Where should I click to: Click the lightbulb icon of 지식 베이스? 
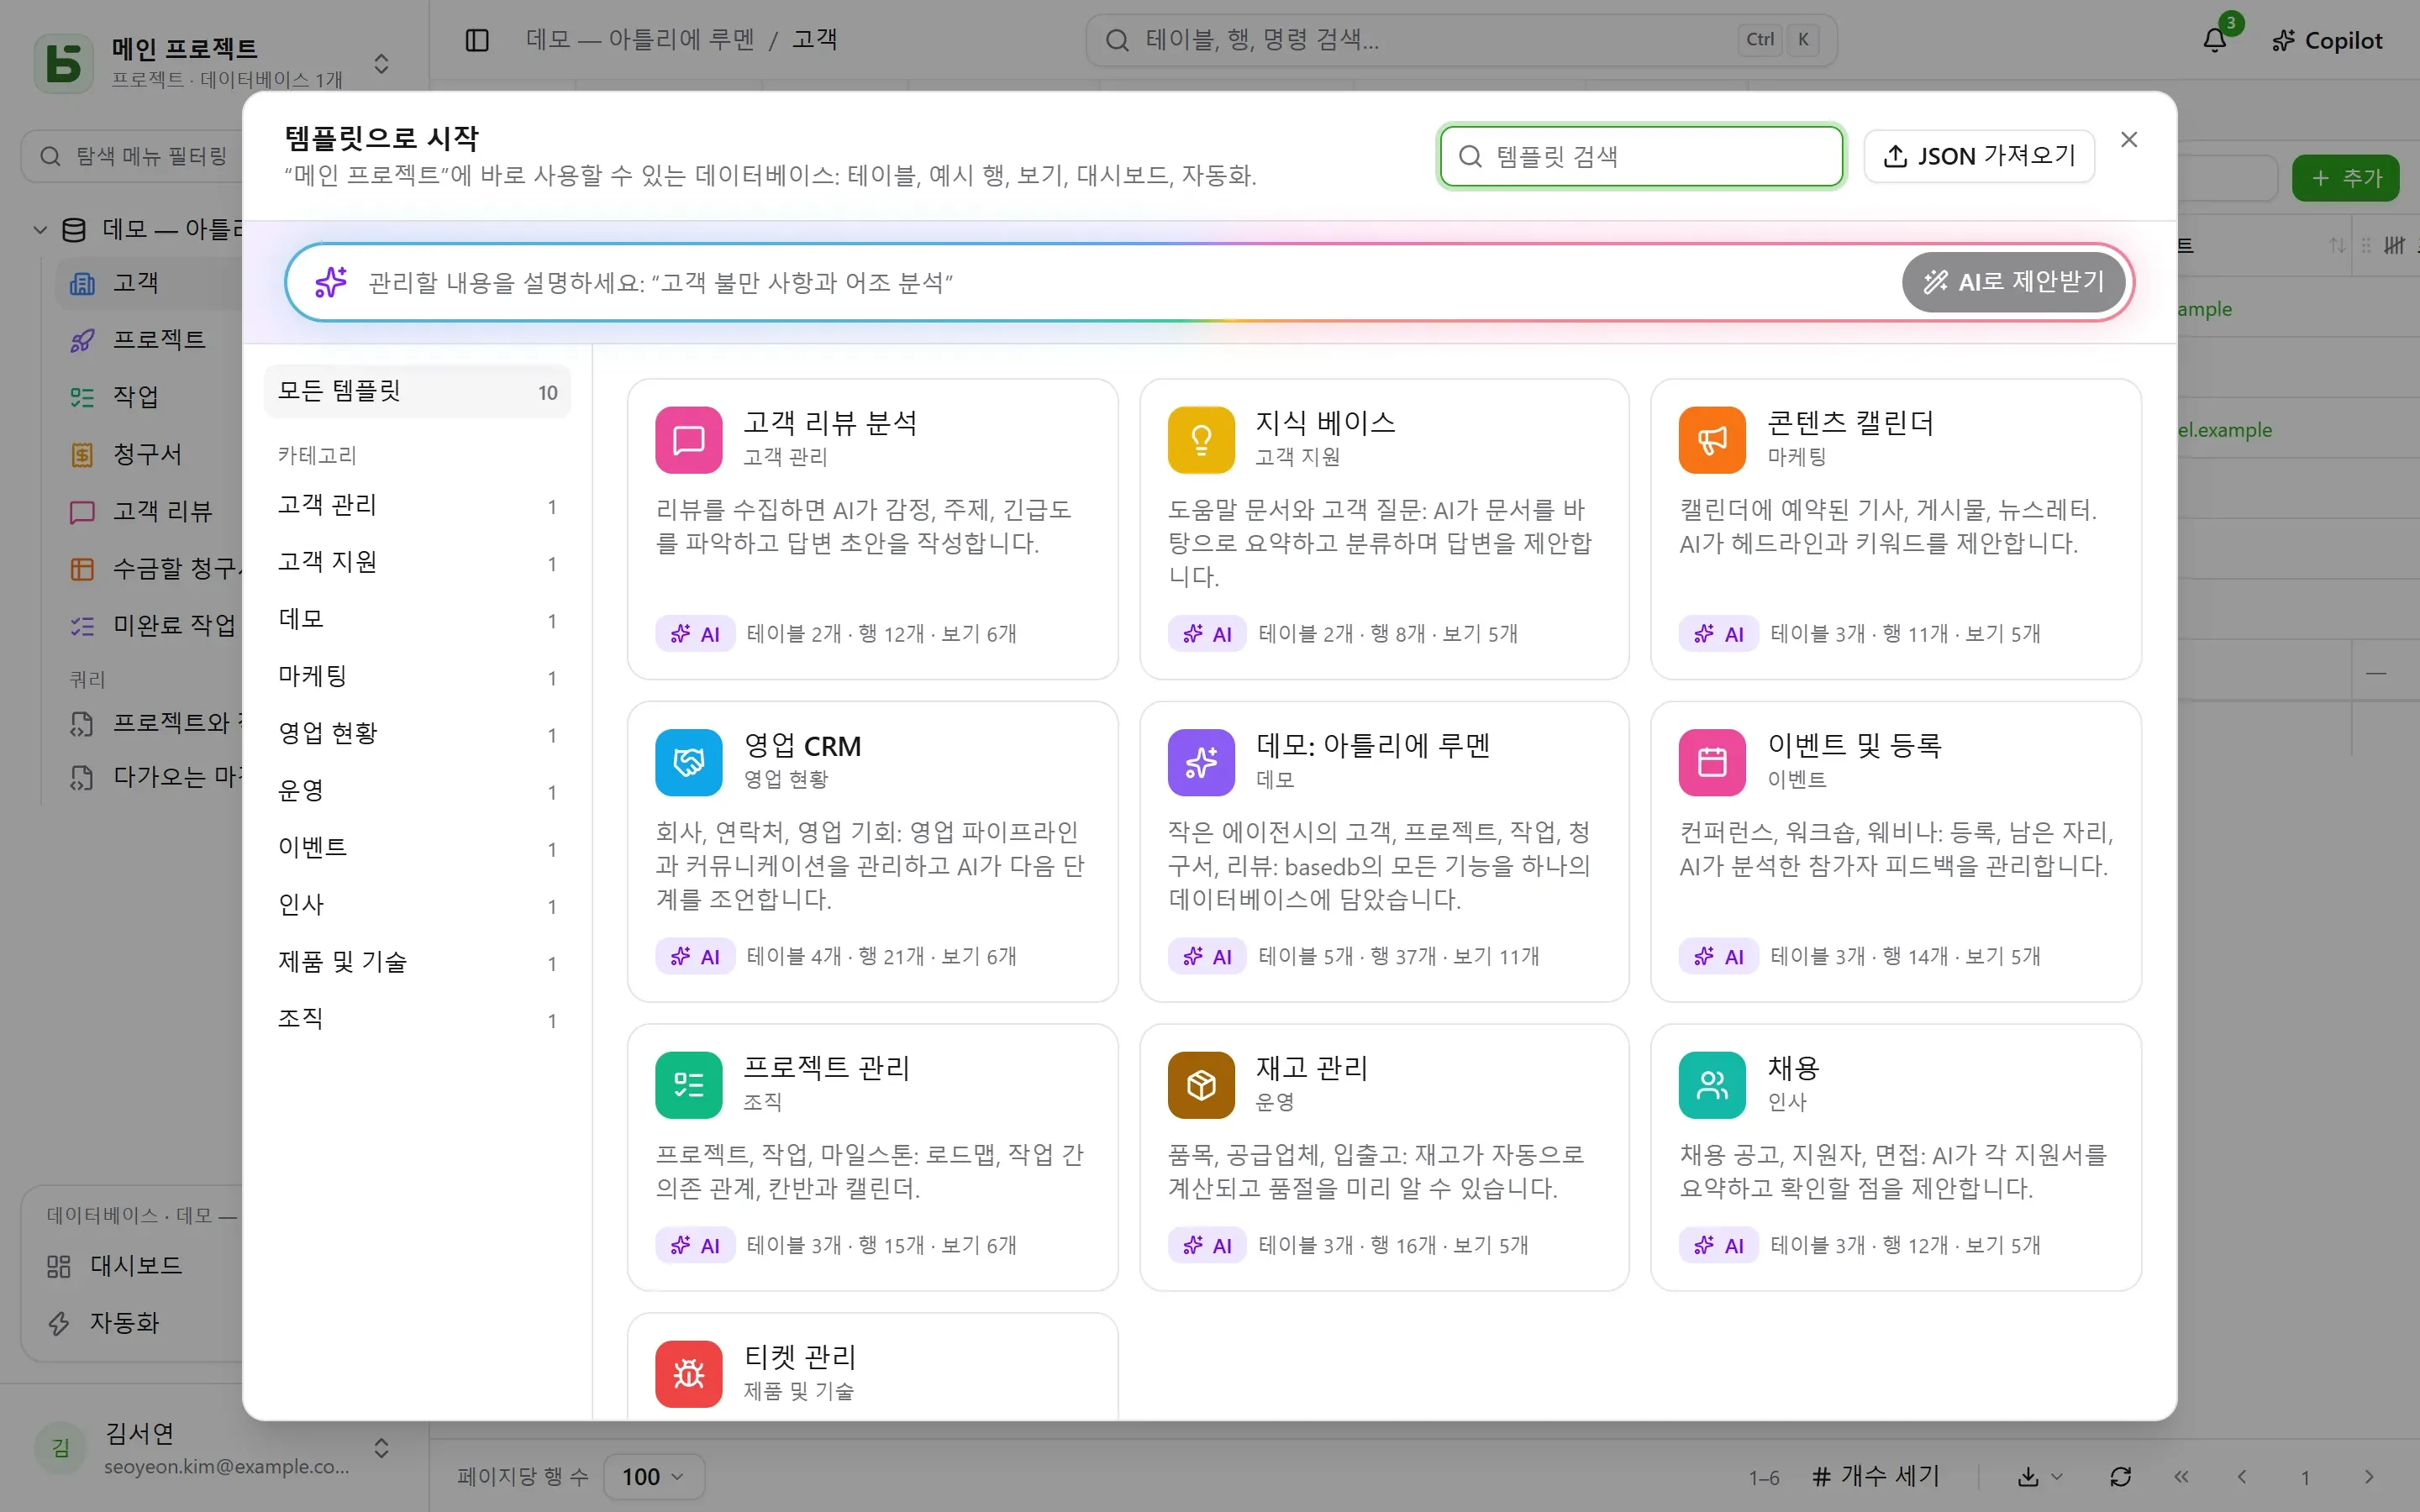(1201, 440)
